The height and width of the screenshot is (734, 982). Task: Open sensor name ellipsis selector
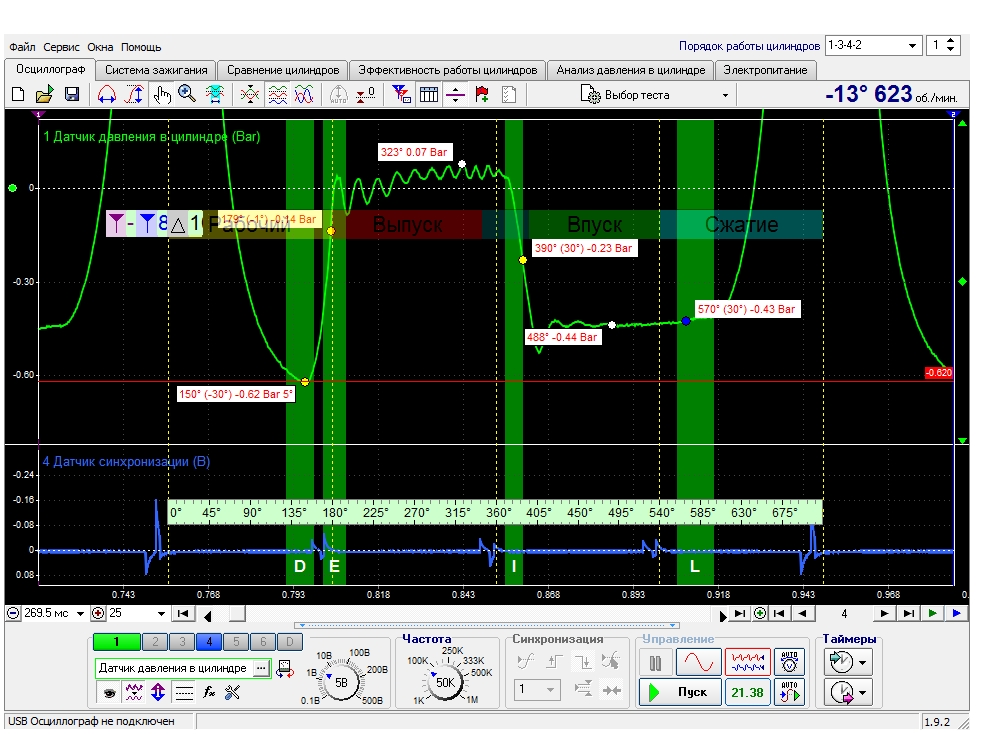[261, 669]
